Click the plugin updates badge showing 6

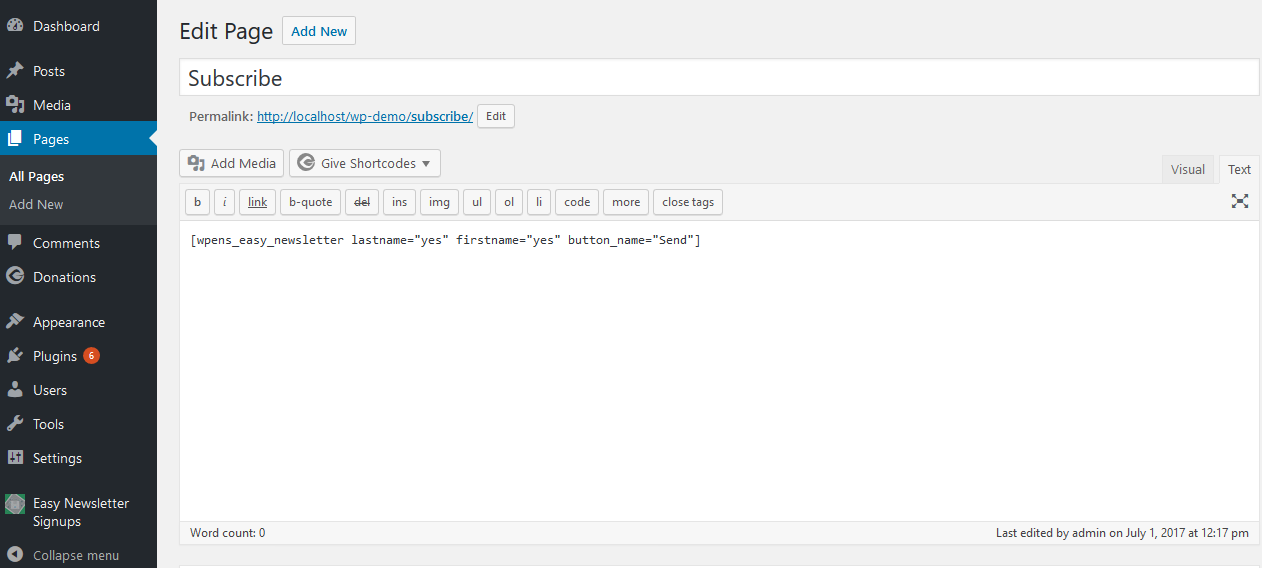(x=91, y=356)
